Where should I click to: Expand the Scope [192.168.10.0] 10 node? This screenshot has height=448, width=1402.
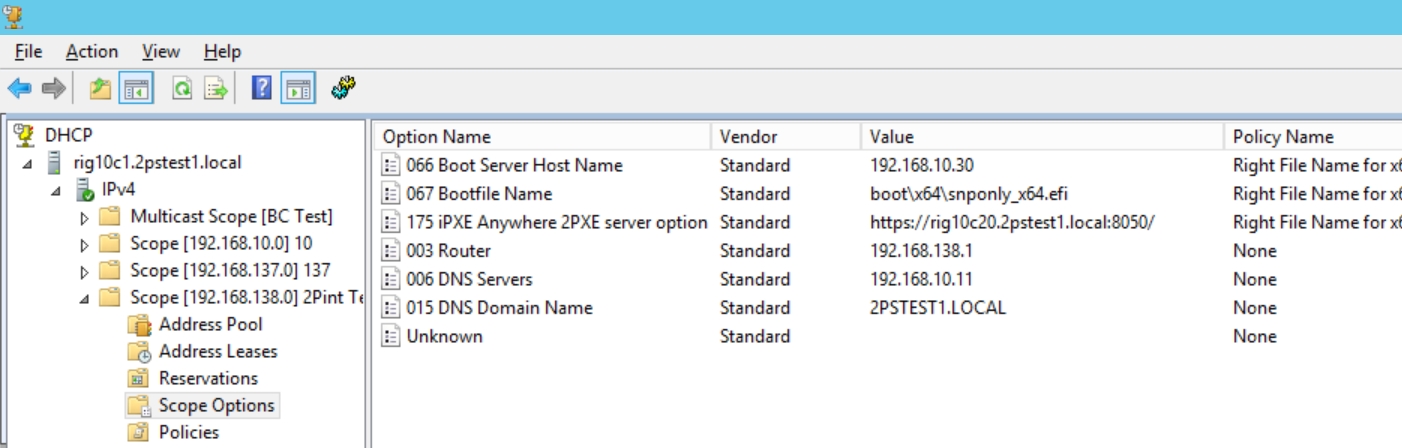tap(85, 244)
